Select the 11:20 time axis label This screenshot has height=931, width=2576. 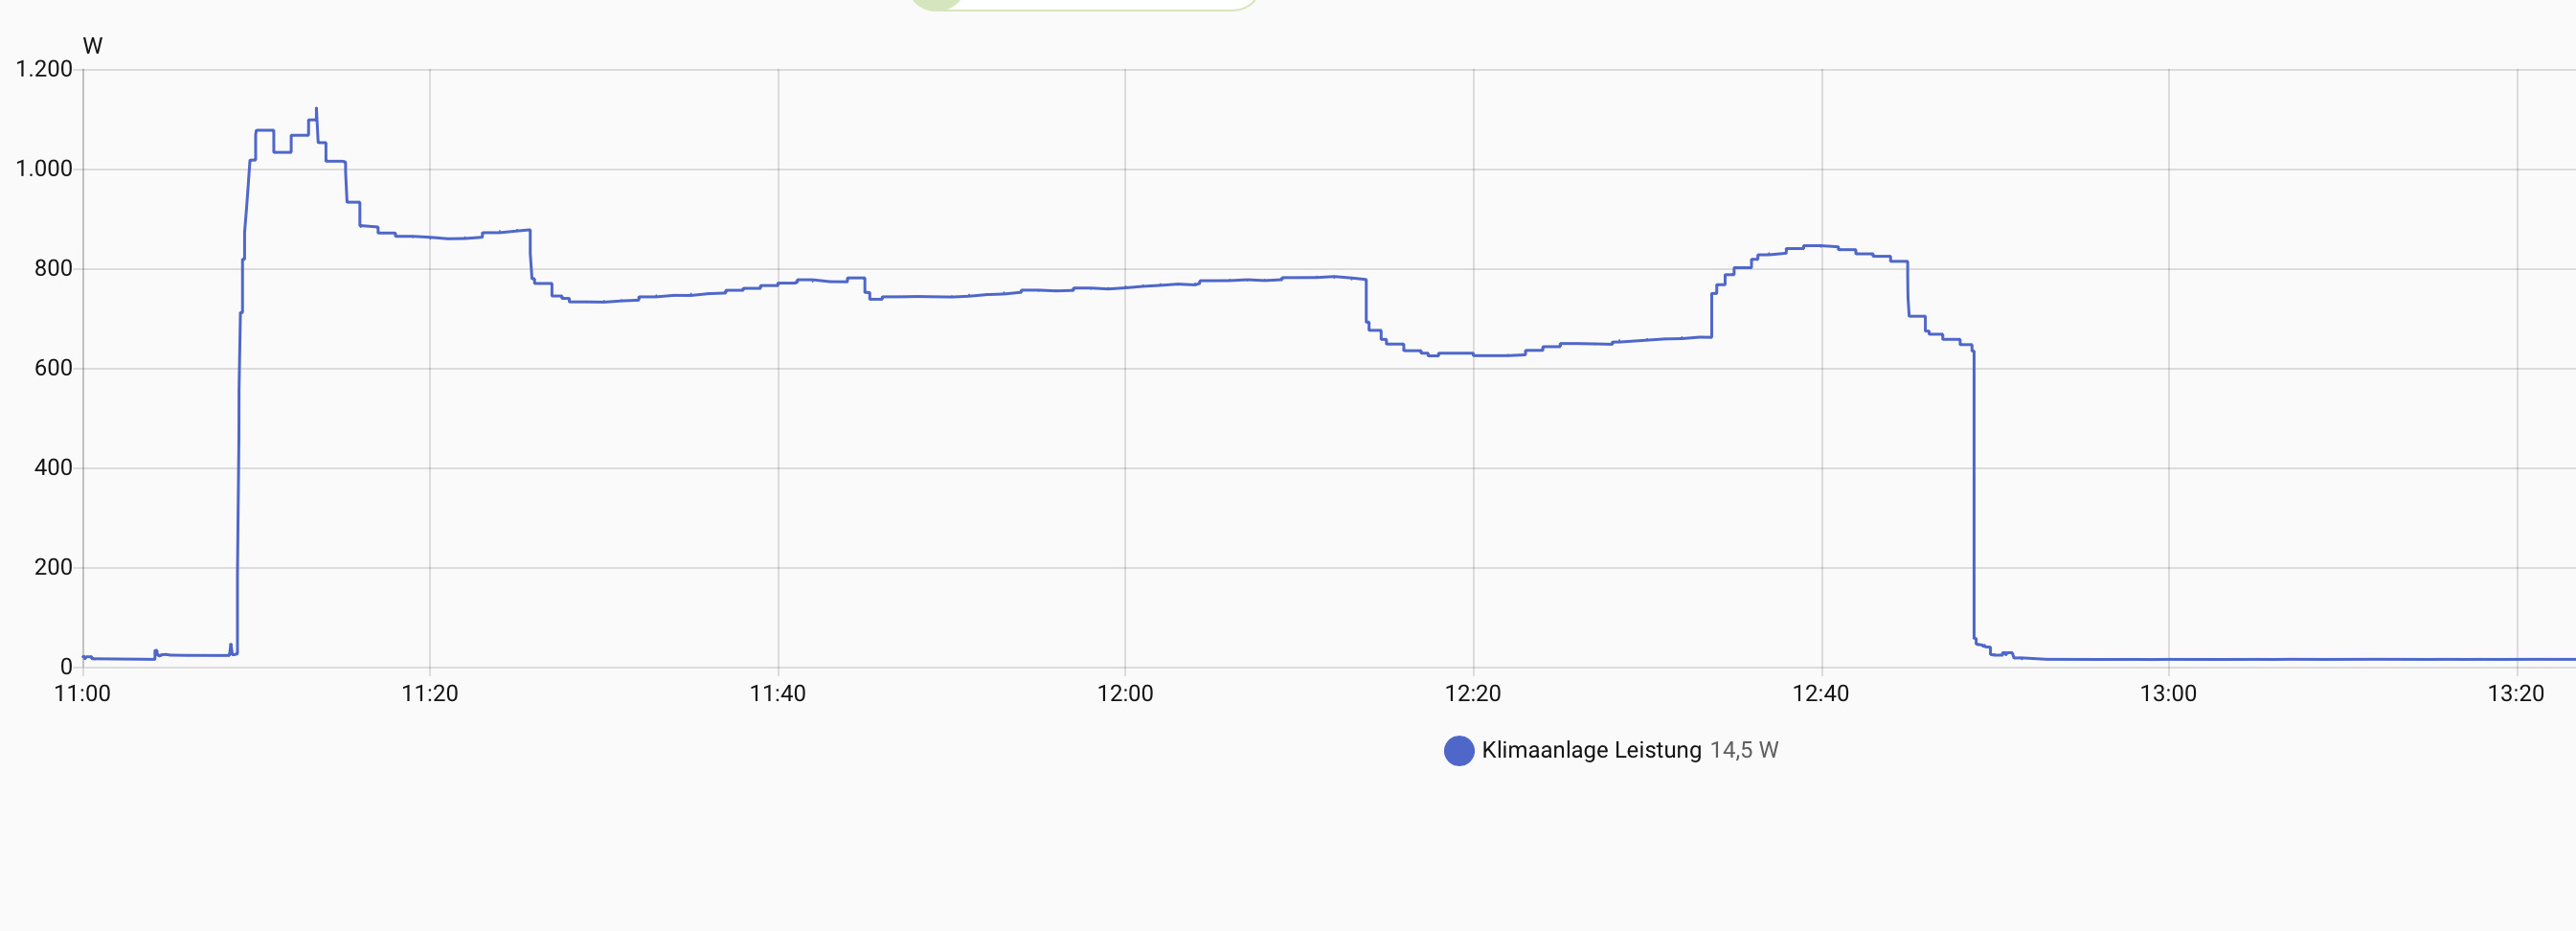tap(430, 694)
